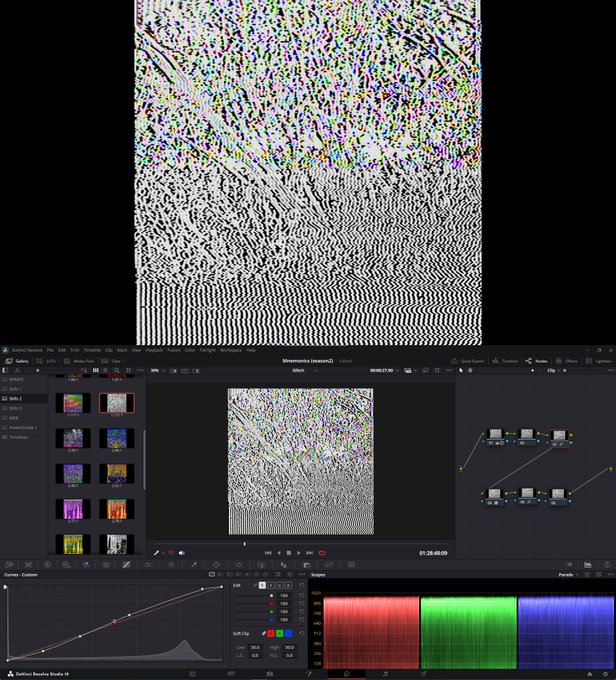Play the clip forward
This screenshot has width=616, height=680.
[299, 552]
